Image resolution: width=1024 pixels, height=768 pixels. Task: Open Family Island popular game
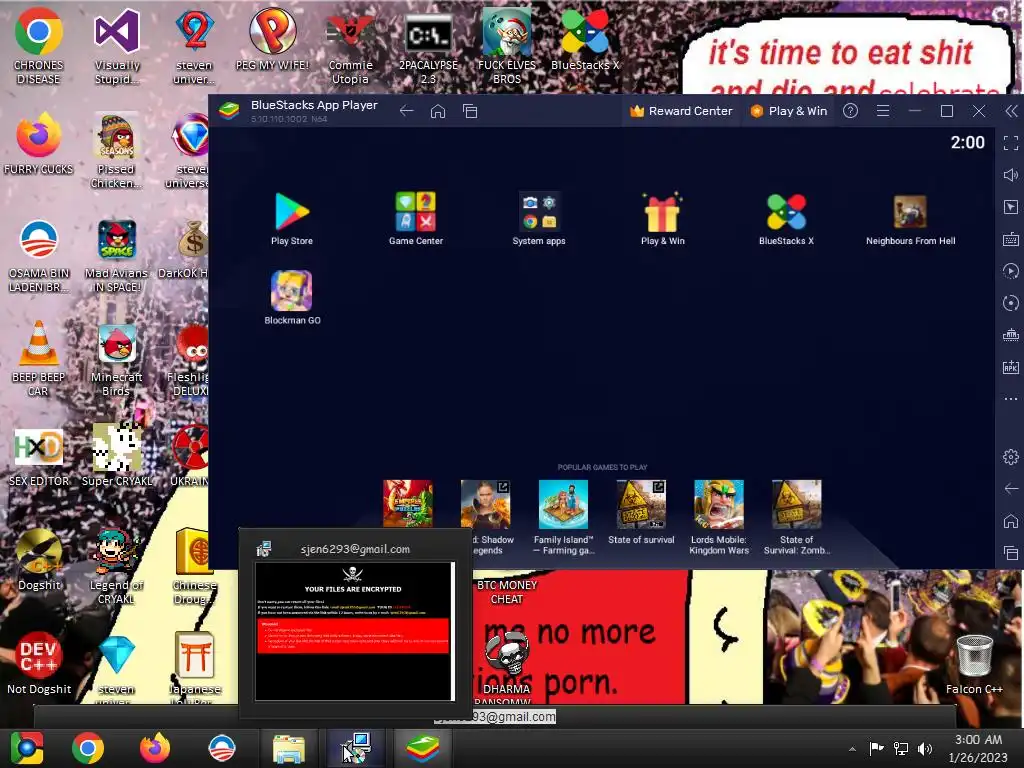click(563, 517)
